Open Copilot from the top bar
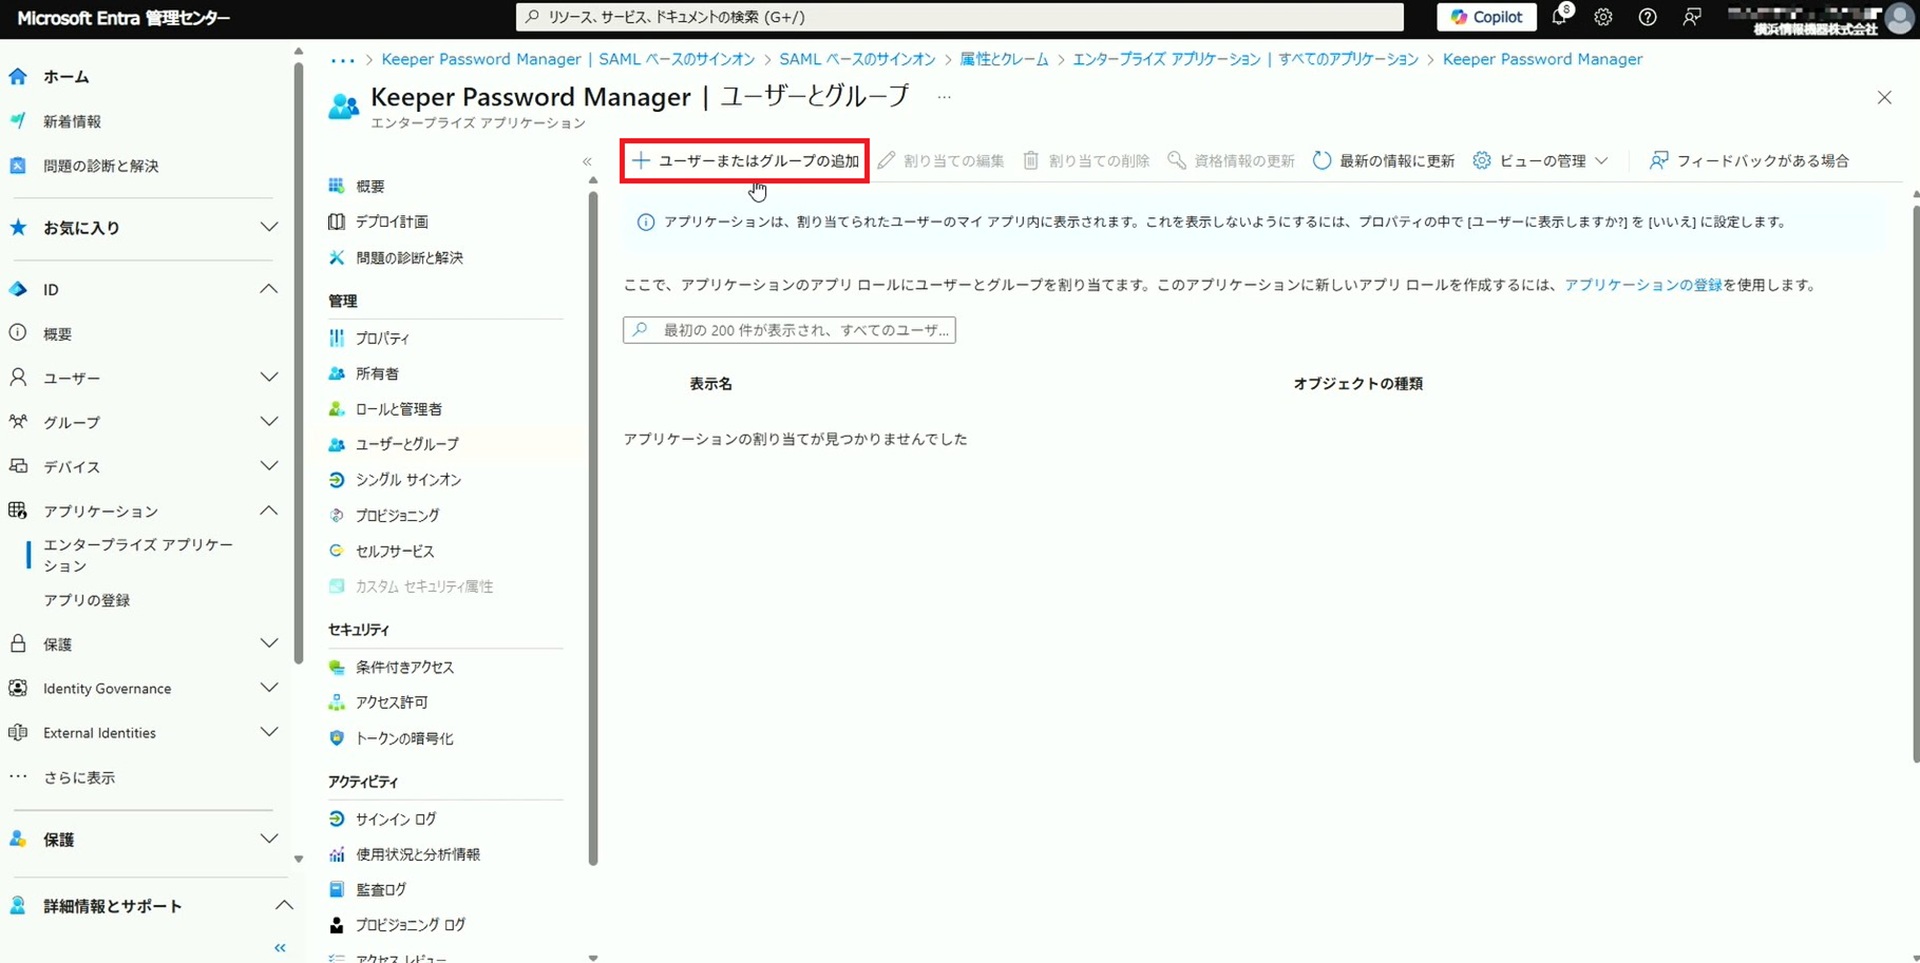The width and height of the screenshot is (1920, 963). 1486,17
